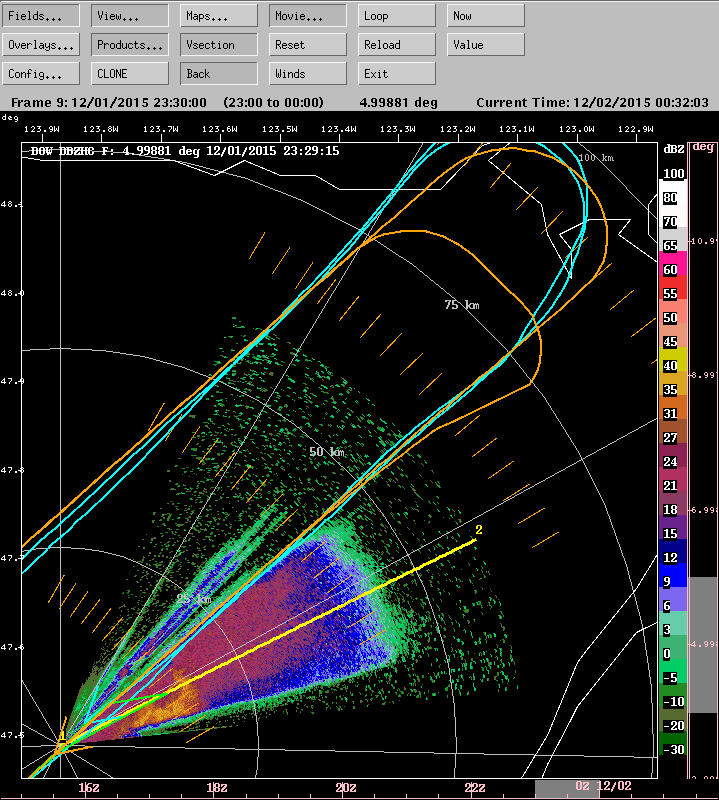This screenshot has height=800, width=719.
Task: Open the Config... menu button
Action: tap(41, 74)
